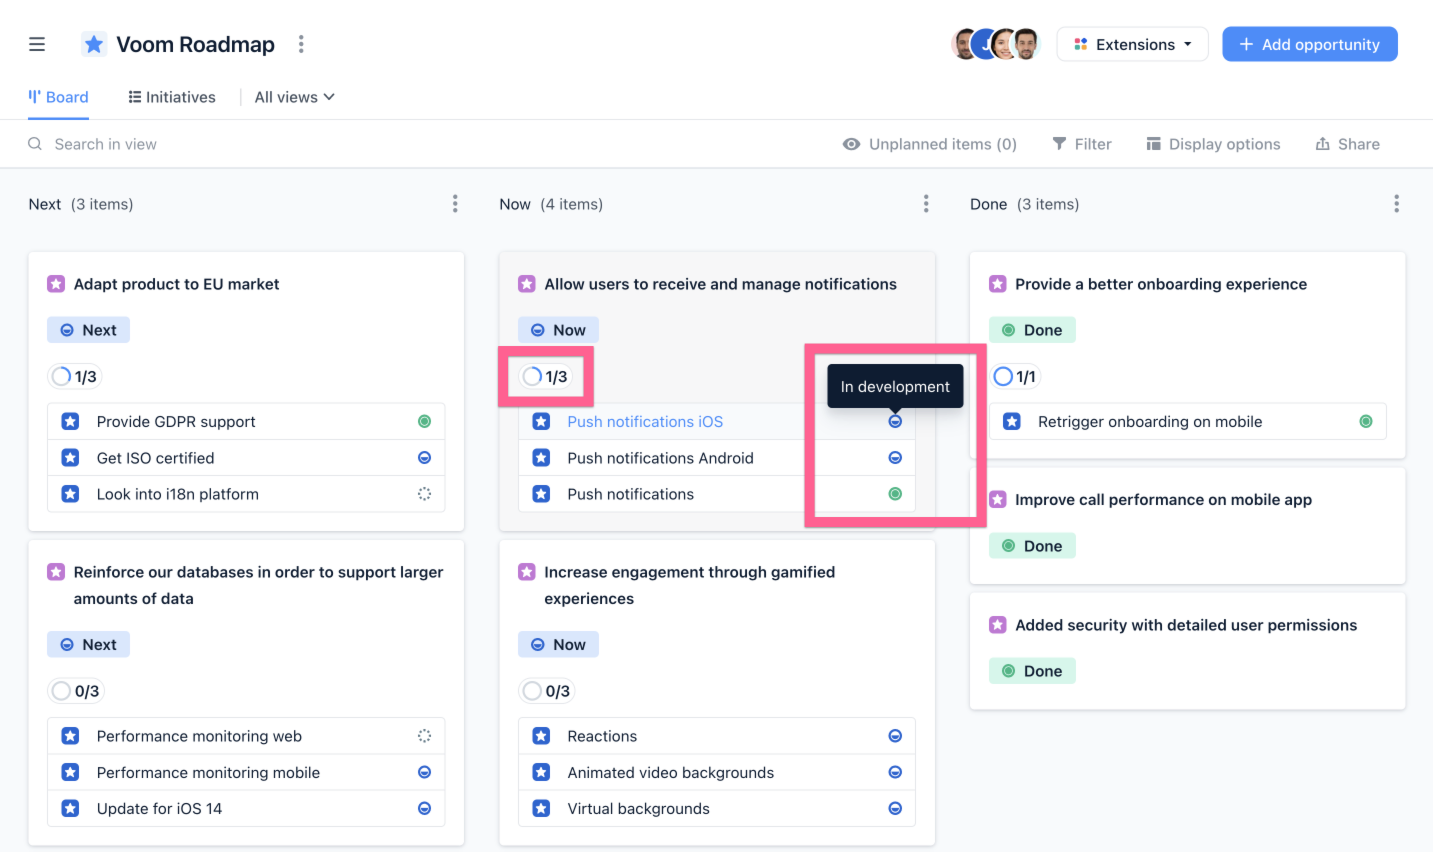Click the green status icon for Retrigger onboarding on mobile
Screen dimensions: 1433x852
click(x=1366, y=422)
